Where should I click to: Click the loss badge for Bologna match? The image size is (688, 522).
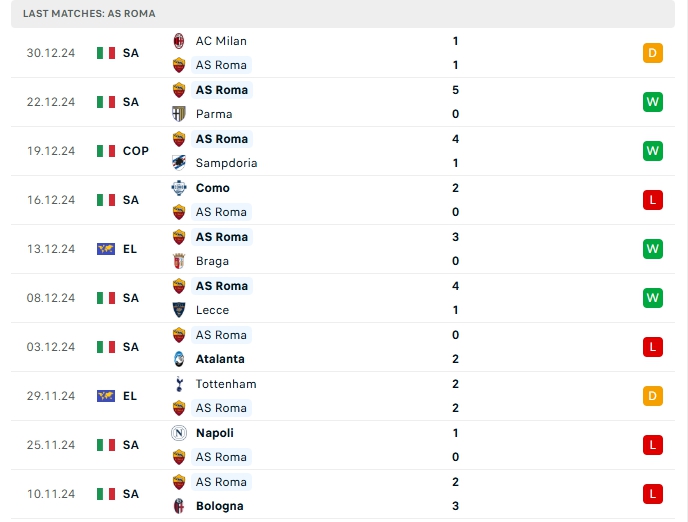(x=653, y=494)
